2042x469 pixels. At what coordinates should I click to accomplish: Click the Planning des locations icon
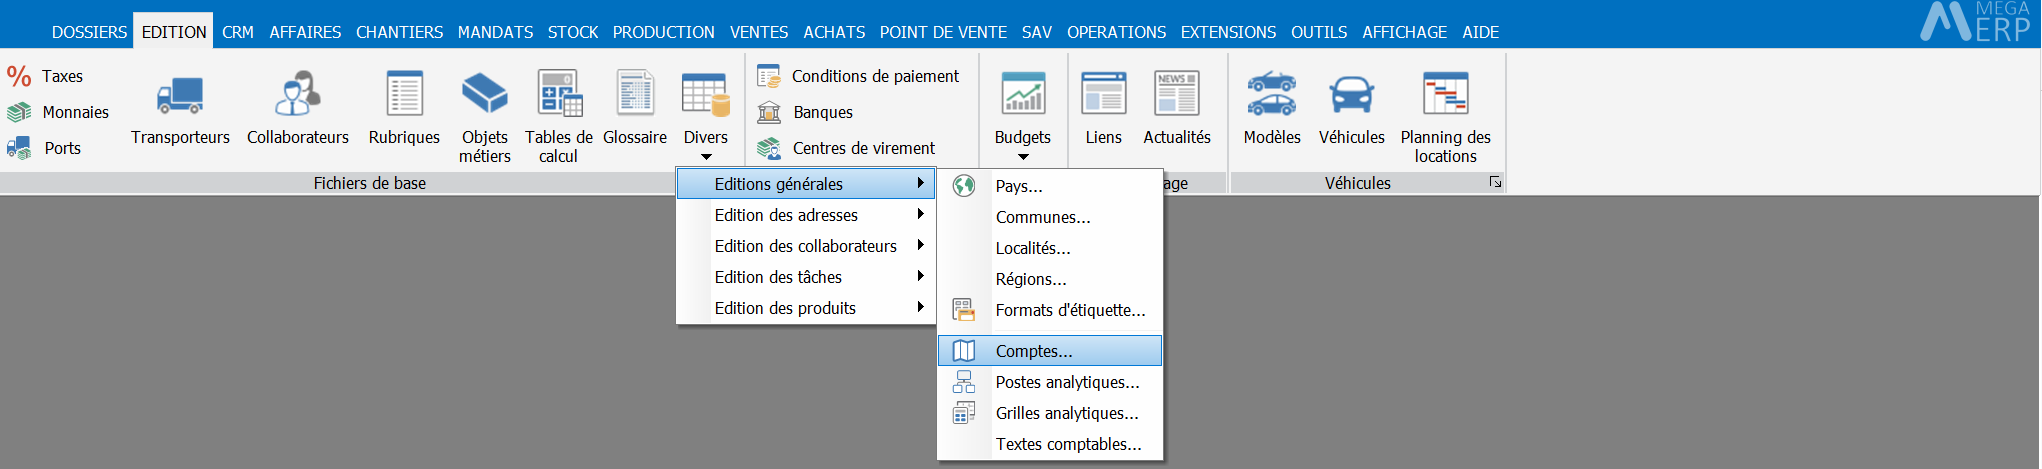coord(1445,95)
